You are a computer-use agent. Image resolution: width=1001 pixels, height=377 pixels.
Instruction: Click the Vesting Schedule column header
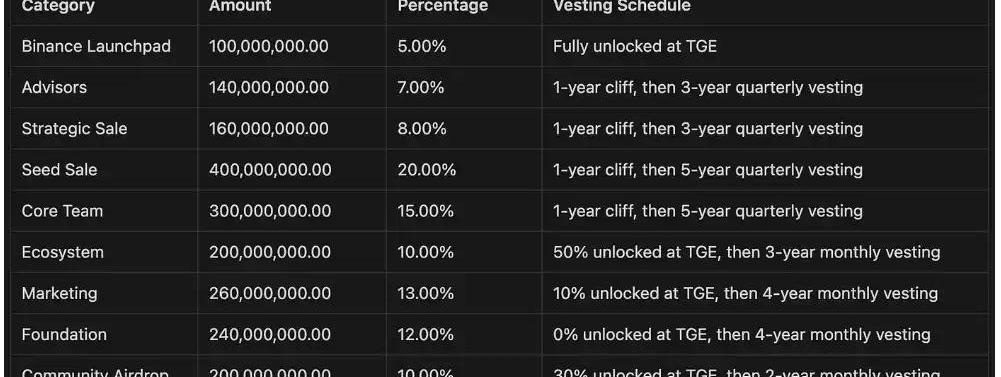622,6
